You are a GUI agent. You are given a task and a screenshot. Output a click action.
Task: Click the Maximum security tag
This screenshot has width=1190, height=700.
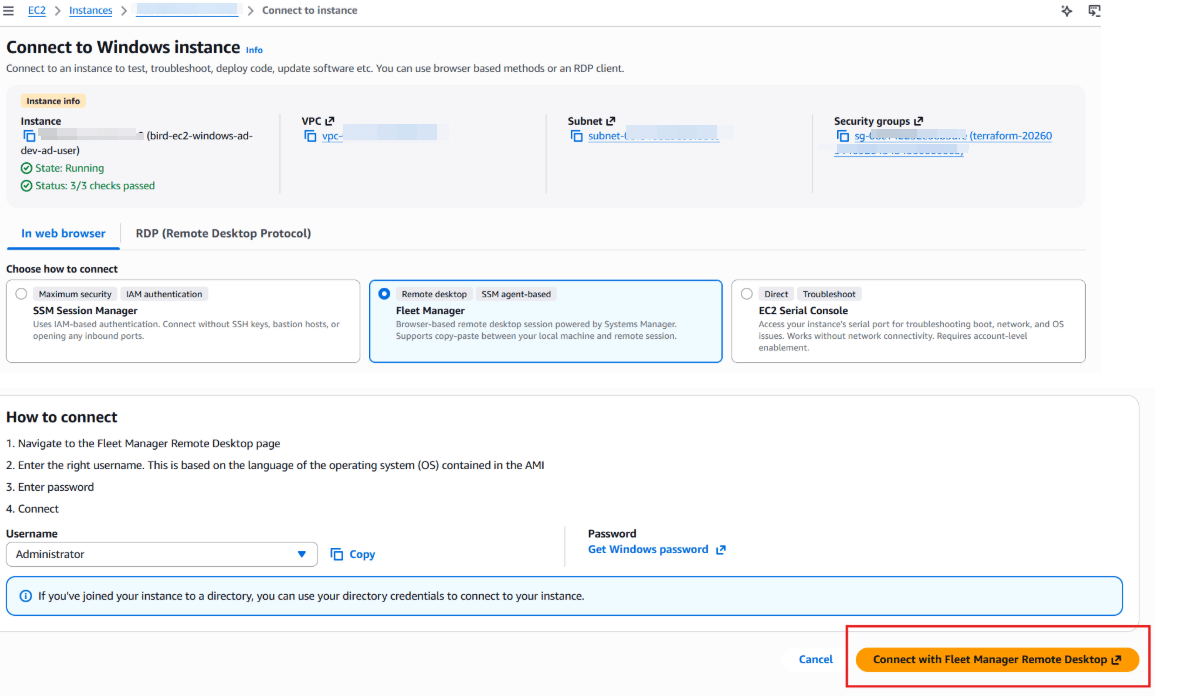click(x=75, y=295)
